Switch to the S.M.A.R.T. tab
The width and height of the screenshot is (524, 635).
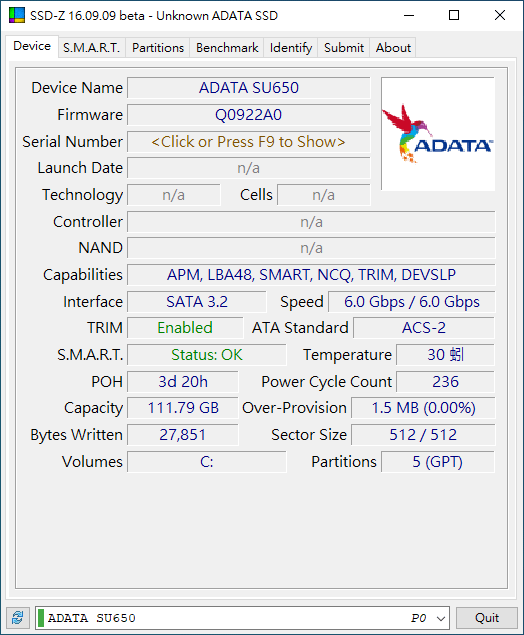click(92, 48)
